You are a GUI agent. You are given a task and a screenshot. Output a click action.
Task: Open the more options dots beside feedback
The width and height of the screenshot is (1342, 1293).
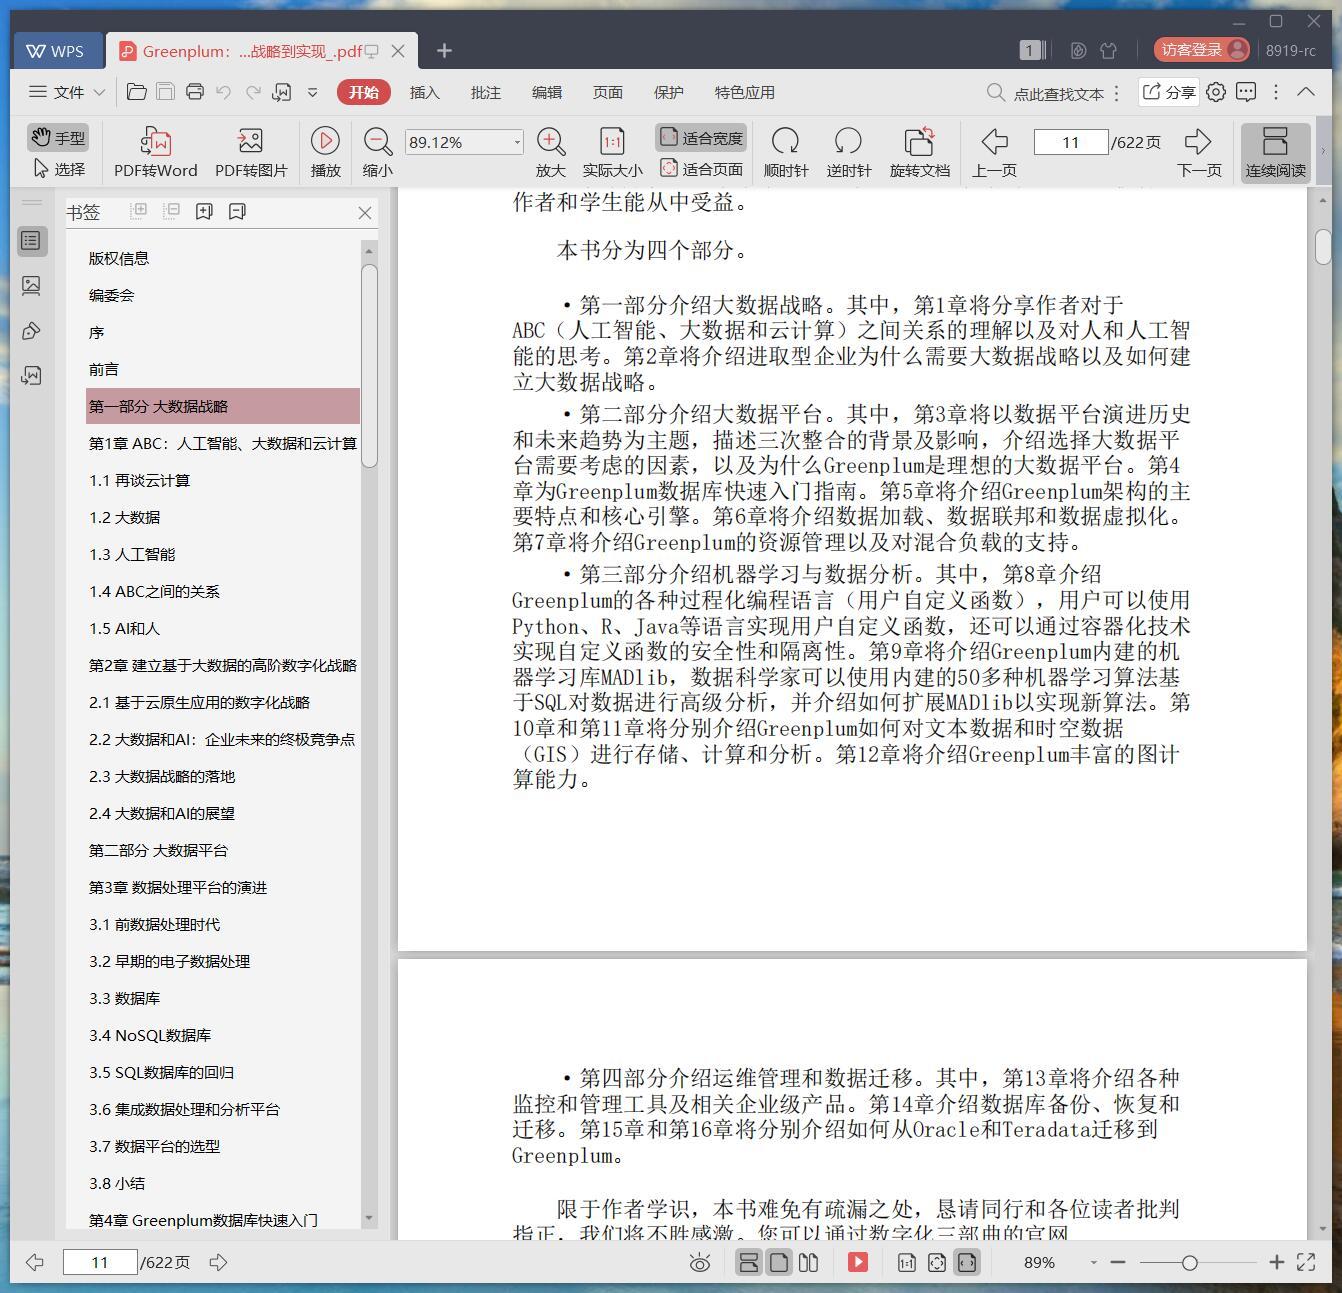pos(1276,92)
